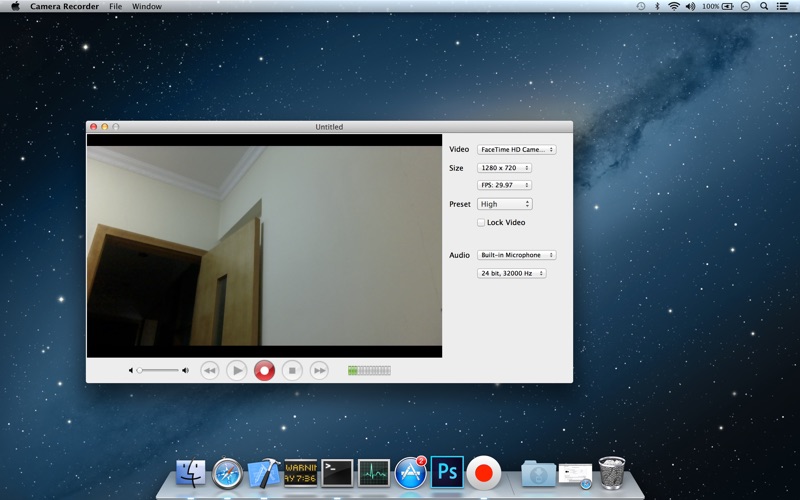Viewport: 800px width, 500px height.
Task: Open Safari from the Dock
Action: (x=227, y=473)
